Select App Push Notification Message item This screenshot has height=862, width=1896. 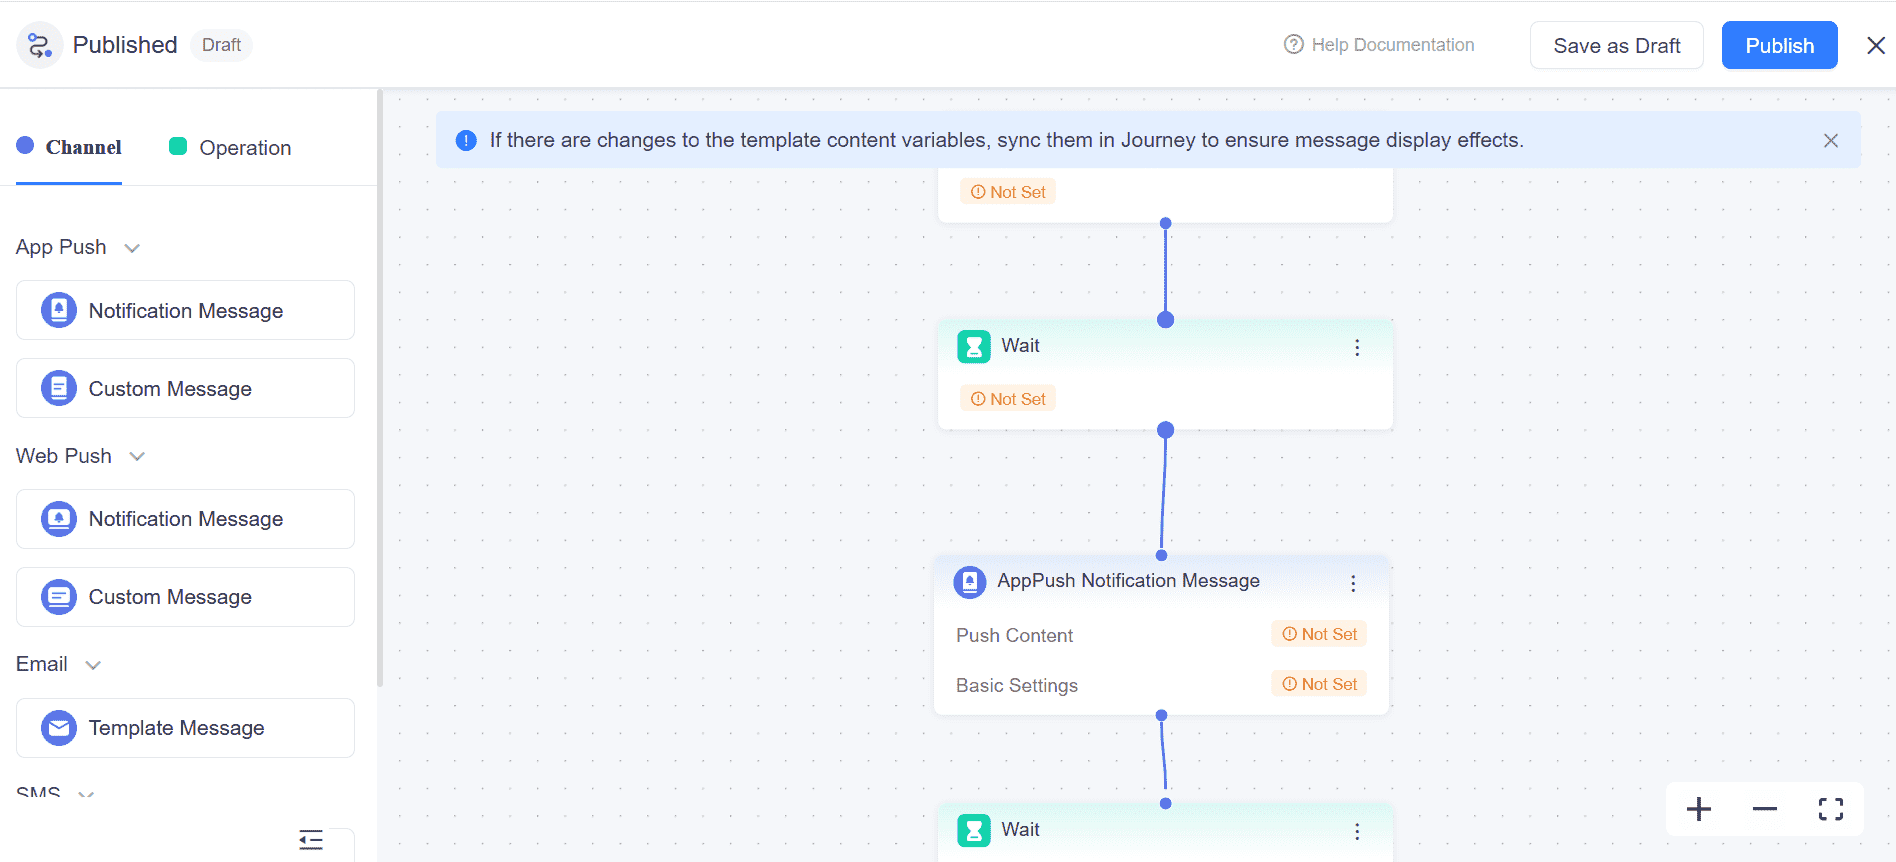[x=185, y=310]
